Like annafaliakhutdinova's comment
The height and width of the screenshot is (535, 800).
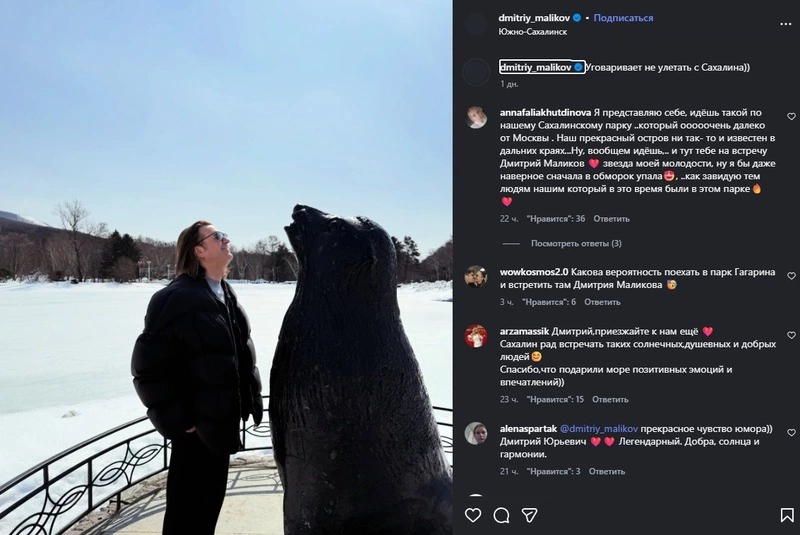click(x=791, y=116)
